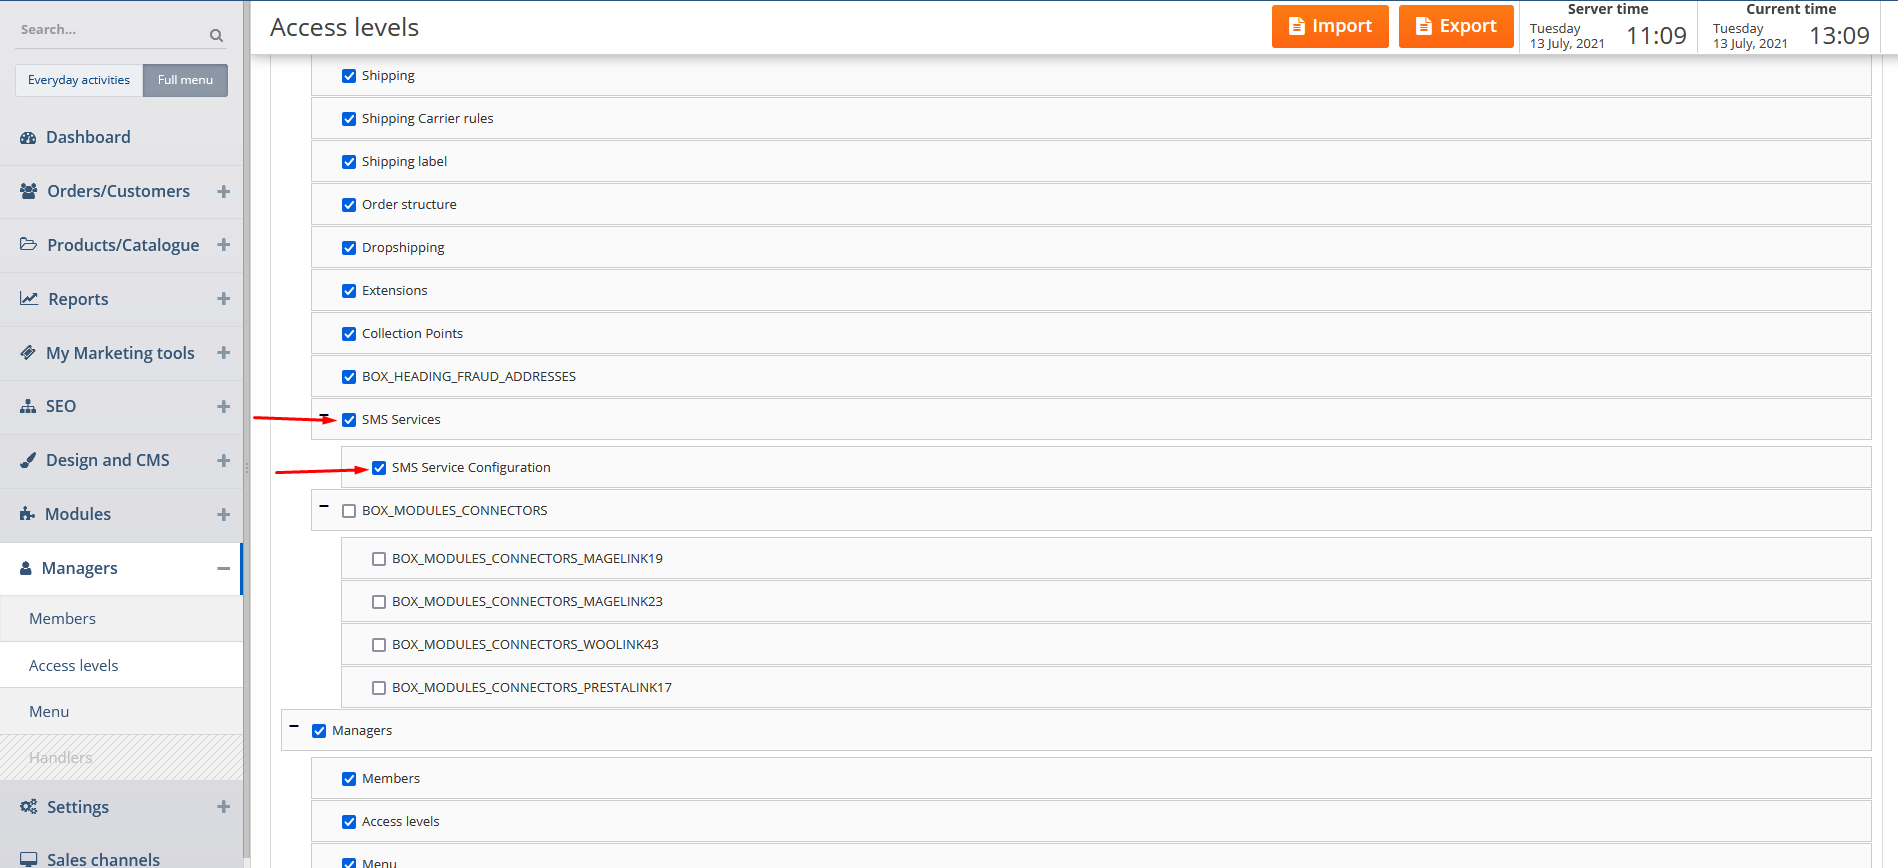The height and width of the screenshot is (868, 1898).
Task: Expand the My Marketing tools submenu
Action: (223, 353)
